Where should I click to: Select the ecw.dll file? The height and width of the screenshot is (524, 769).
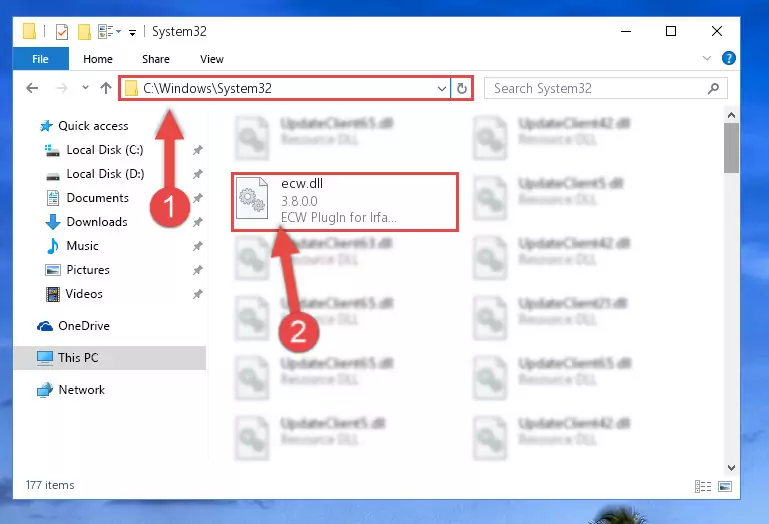(345, 202)
